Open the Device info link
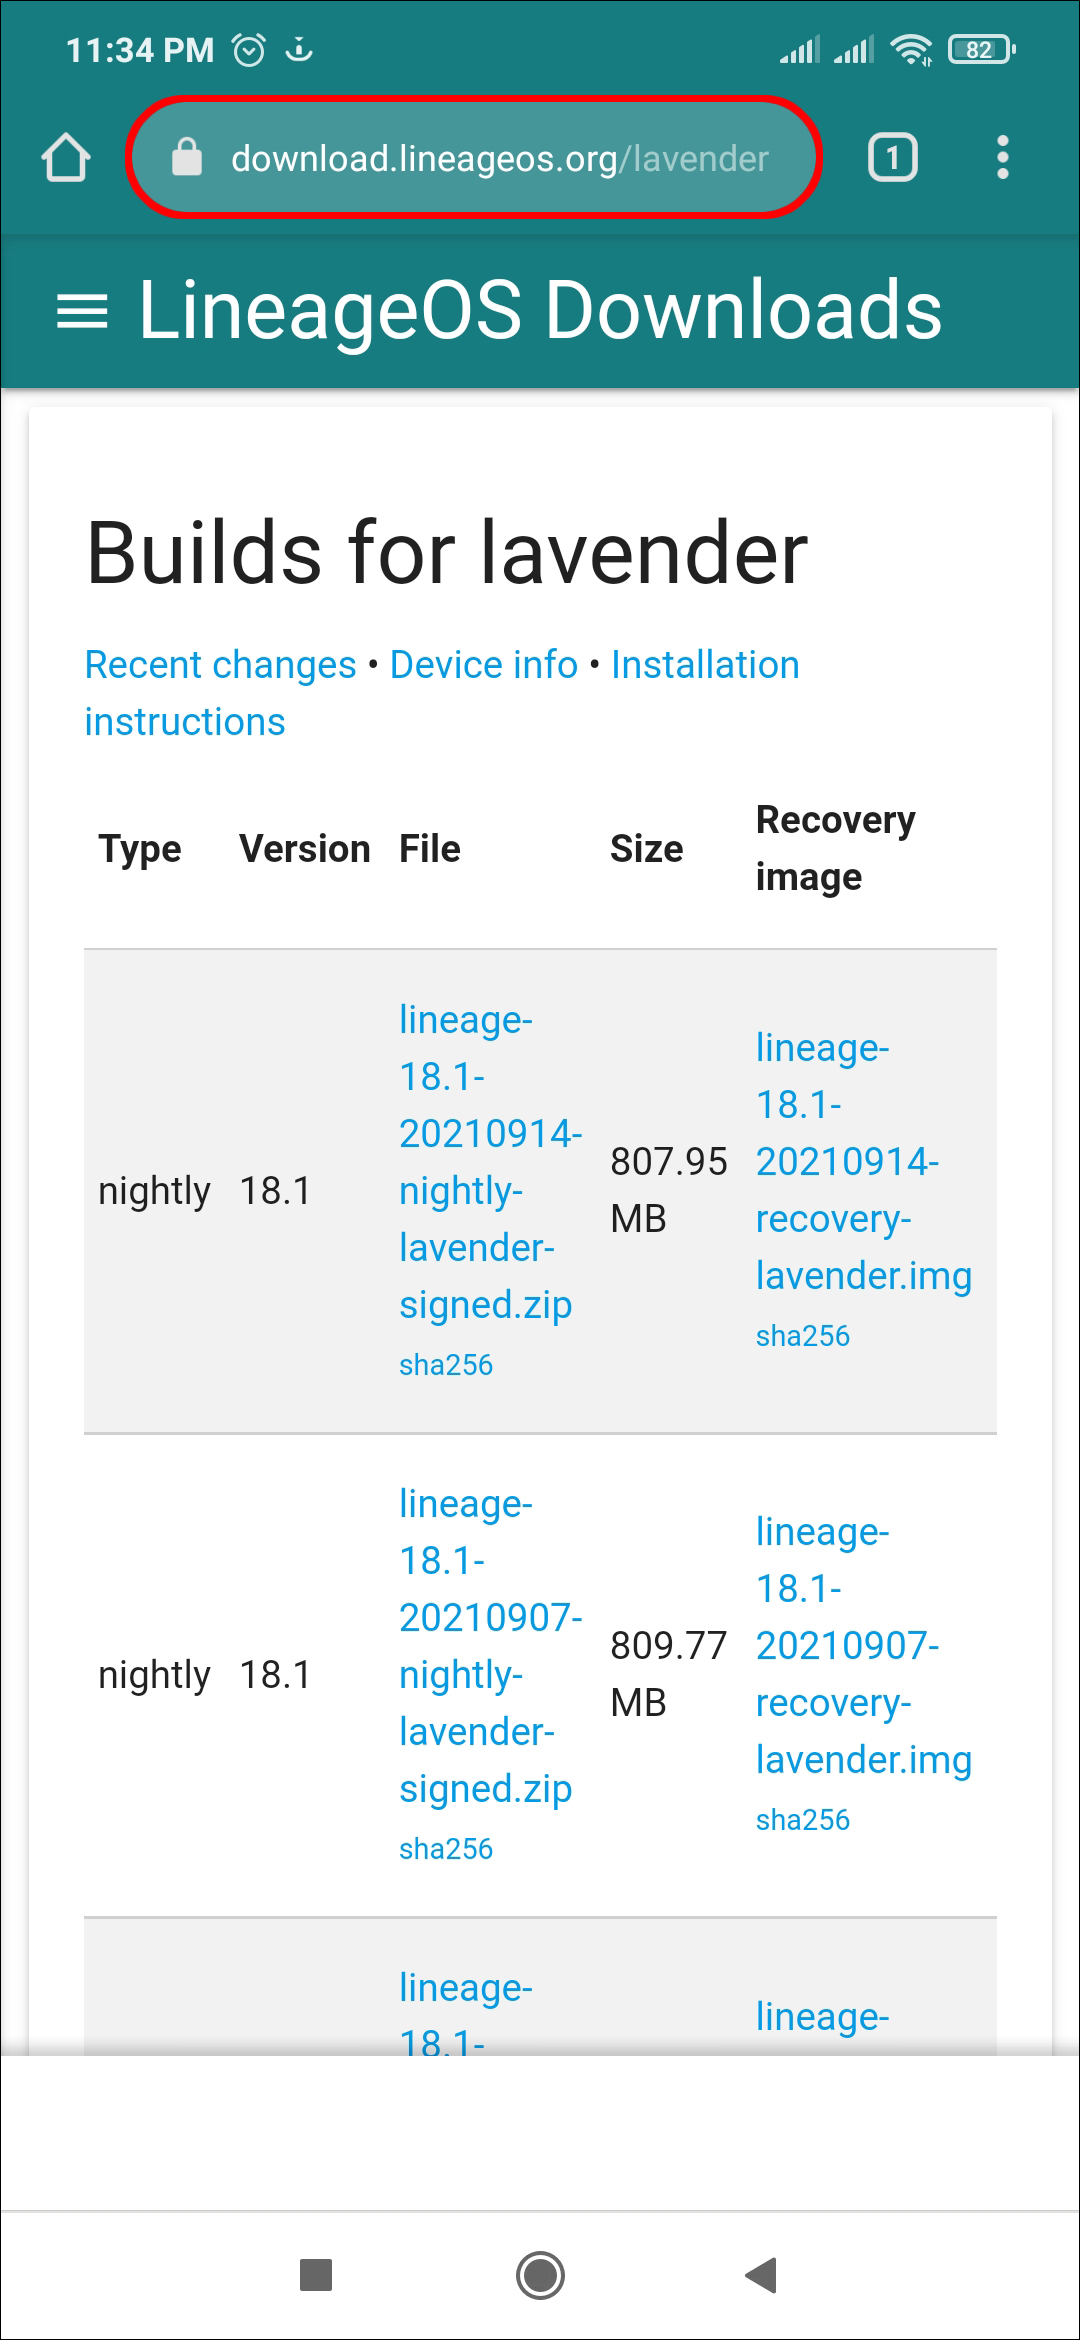This screenshot has width=1080, height=2340. [484, 665]
